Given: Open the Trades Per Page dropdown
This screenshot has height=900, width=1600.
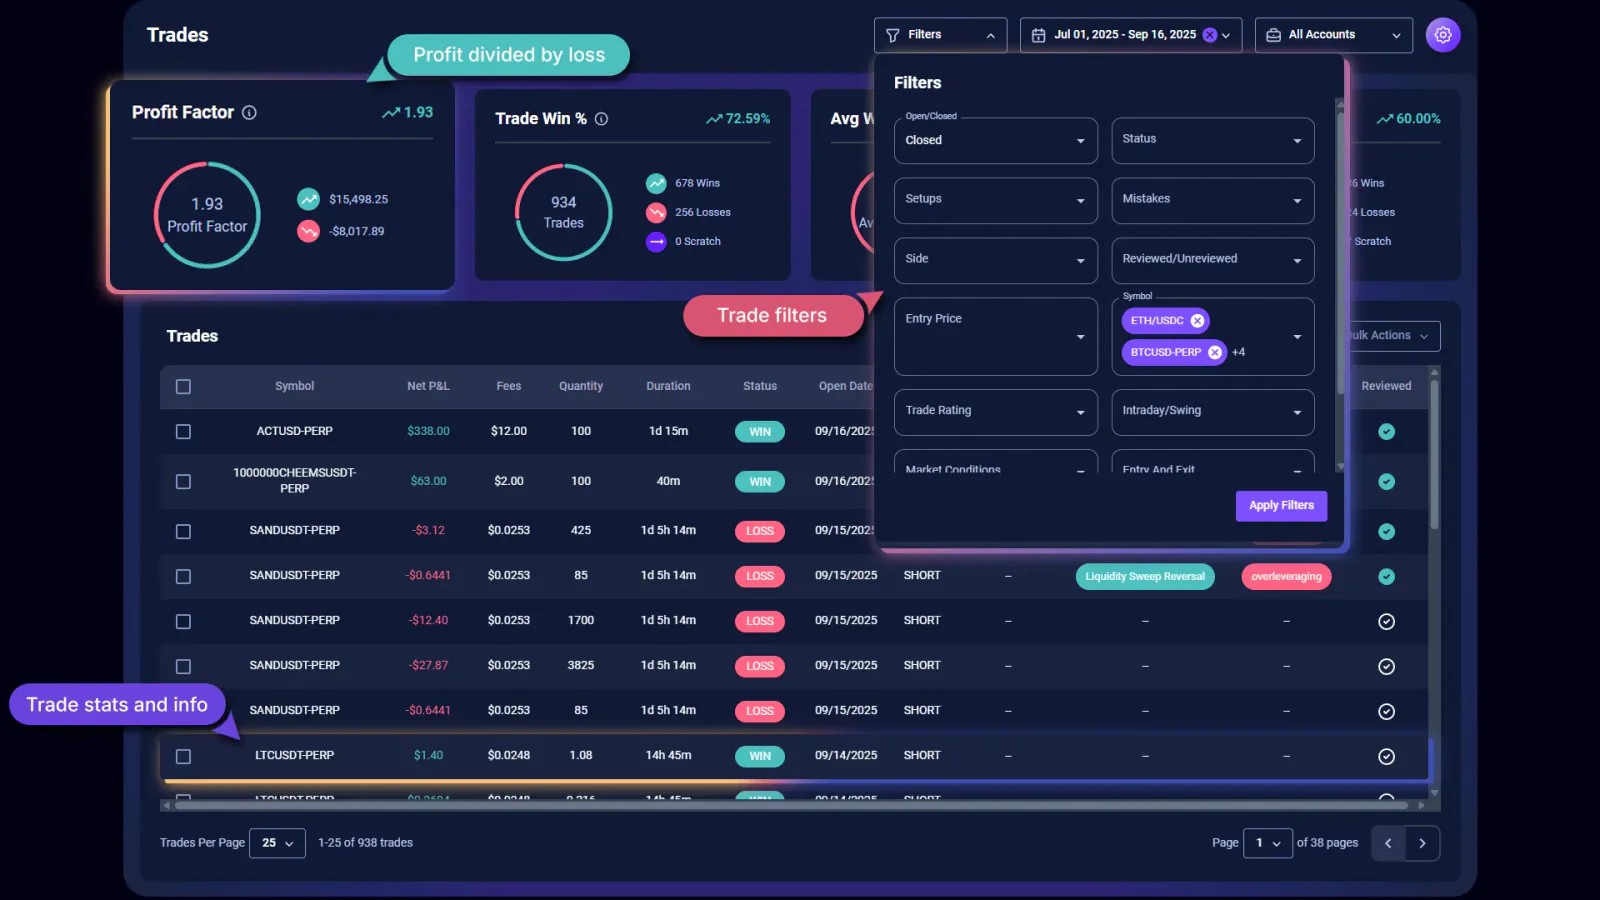Looking at the screenshot, I should [277, 843].
